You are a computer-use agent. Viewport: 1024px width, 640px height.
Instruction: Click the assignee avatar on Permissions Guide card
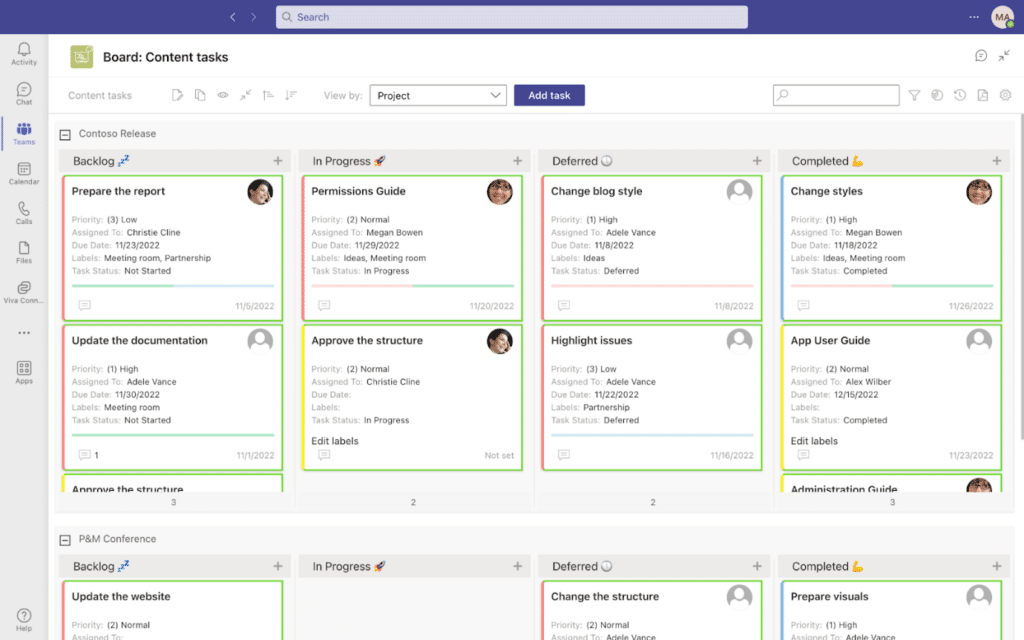click(500, 191)
